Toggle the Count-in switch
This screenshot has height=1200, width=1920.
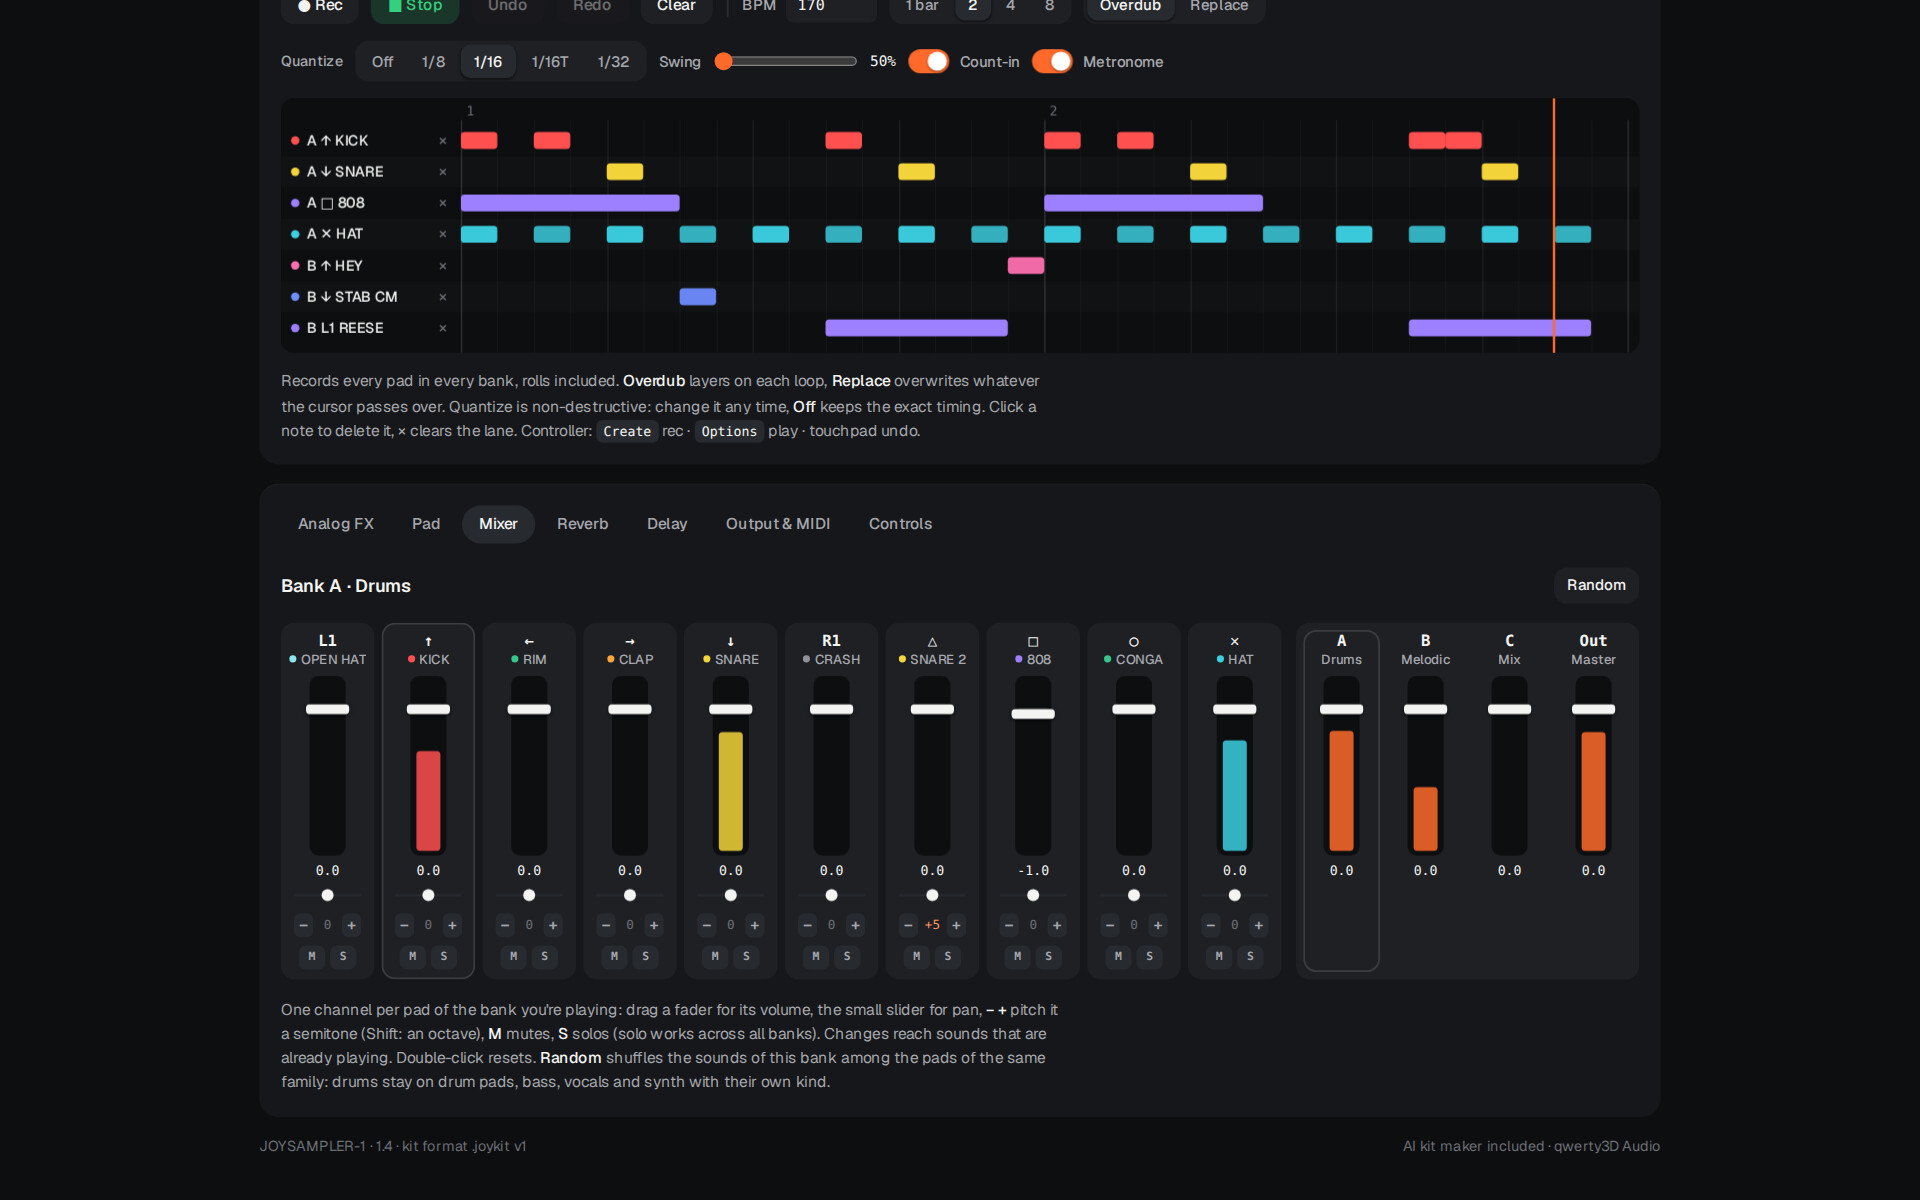pyautogui.click(x=928, y=61)
